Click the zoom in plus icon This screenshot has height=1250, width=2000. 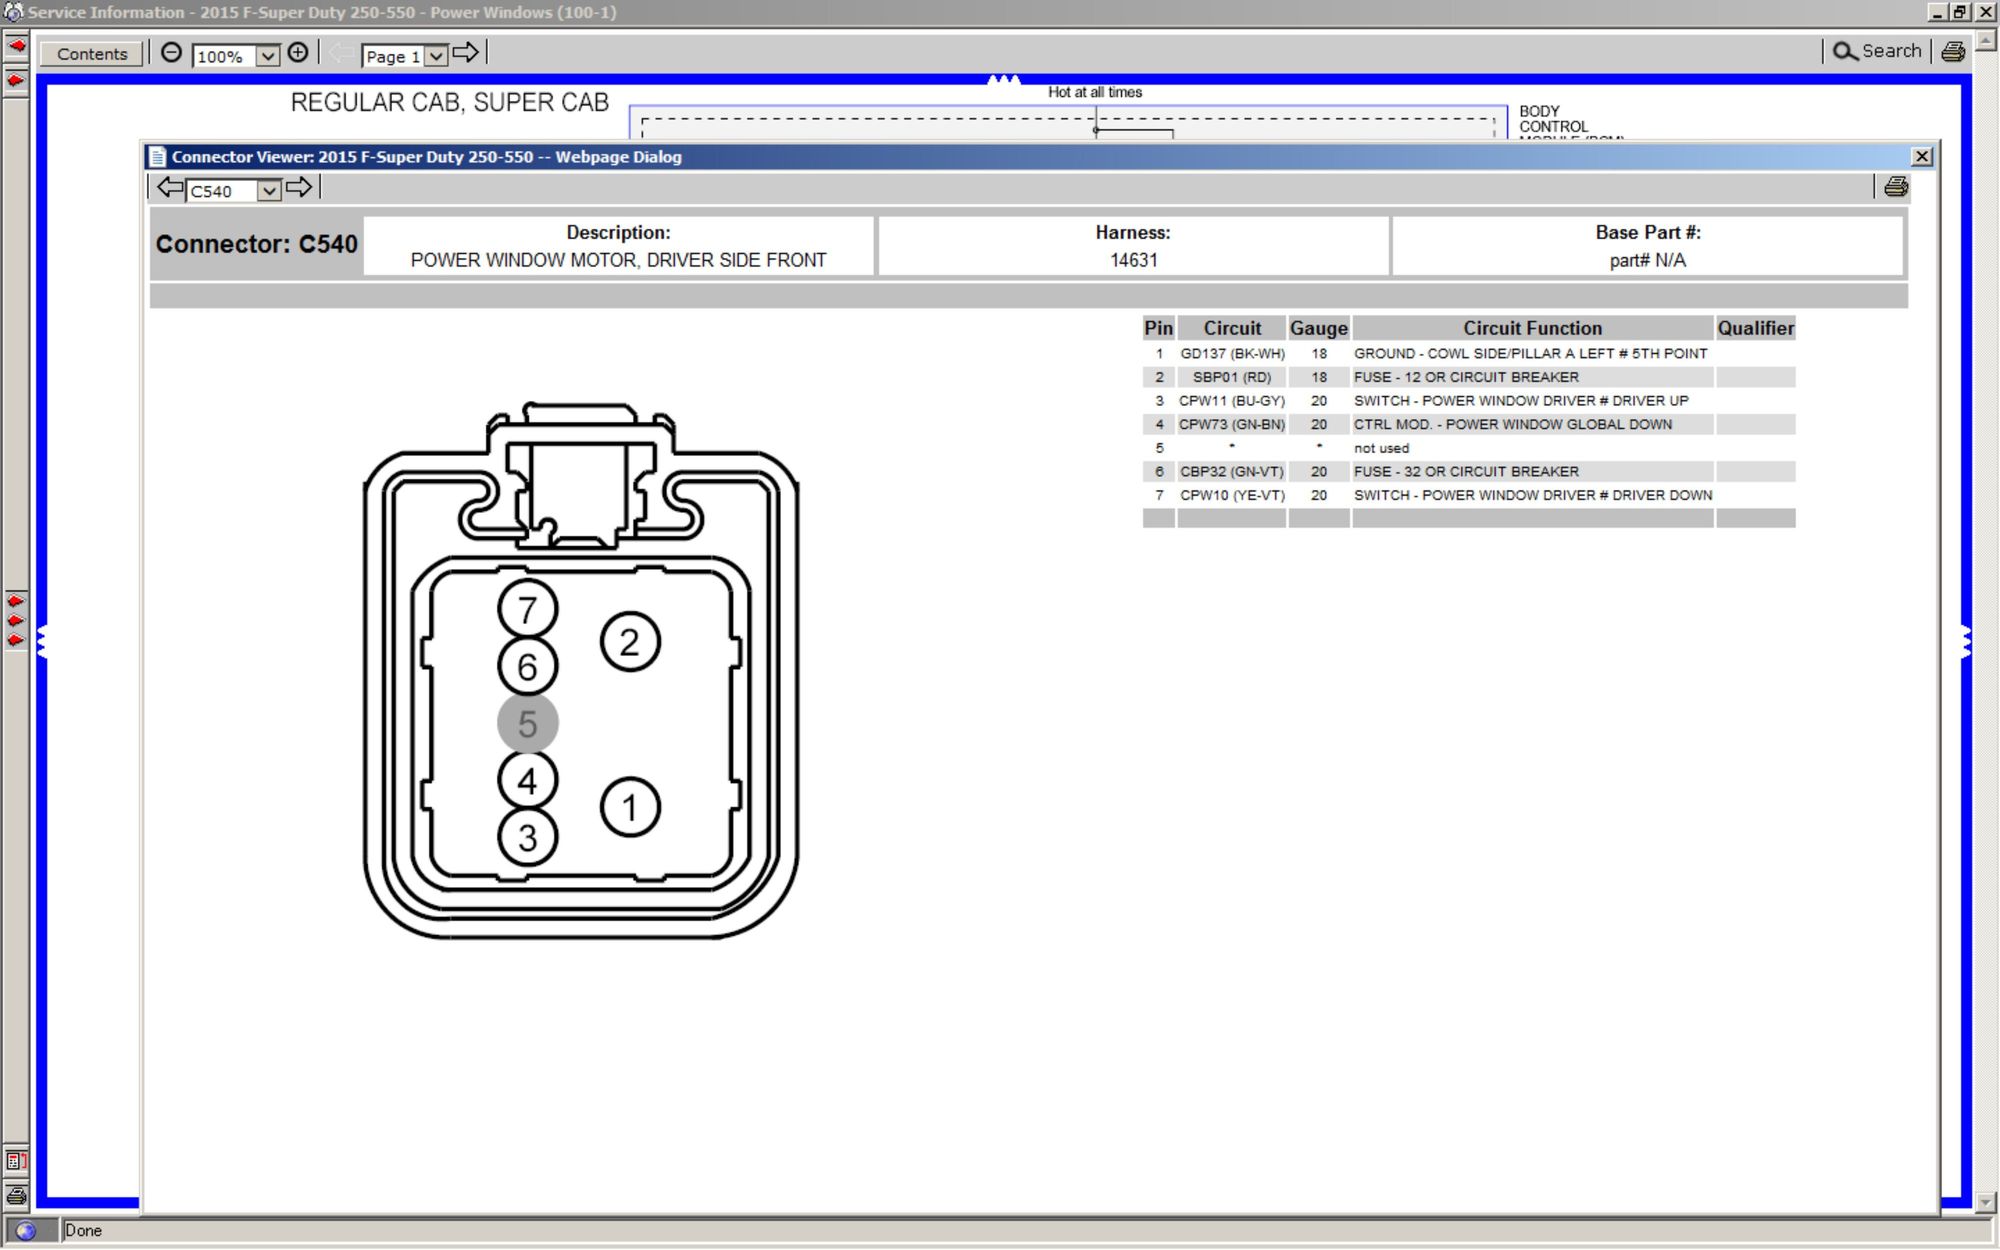pyautogui.click(x=298, y=53)
